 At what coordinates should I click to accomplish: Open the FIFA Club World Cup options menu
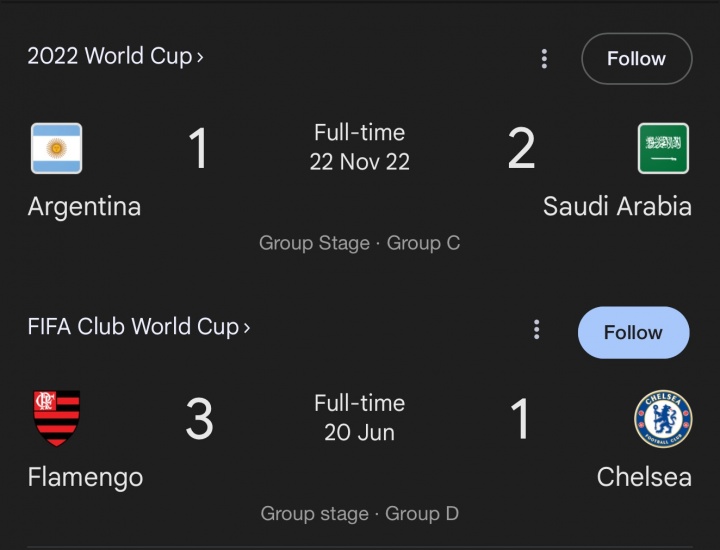(x=537, y=330)
